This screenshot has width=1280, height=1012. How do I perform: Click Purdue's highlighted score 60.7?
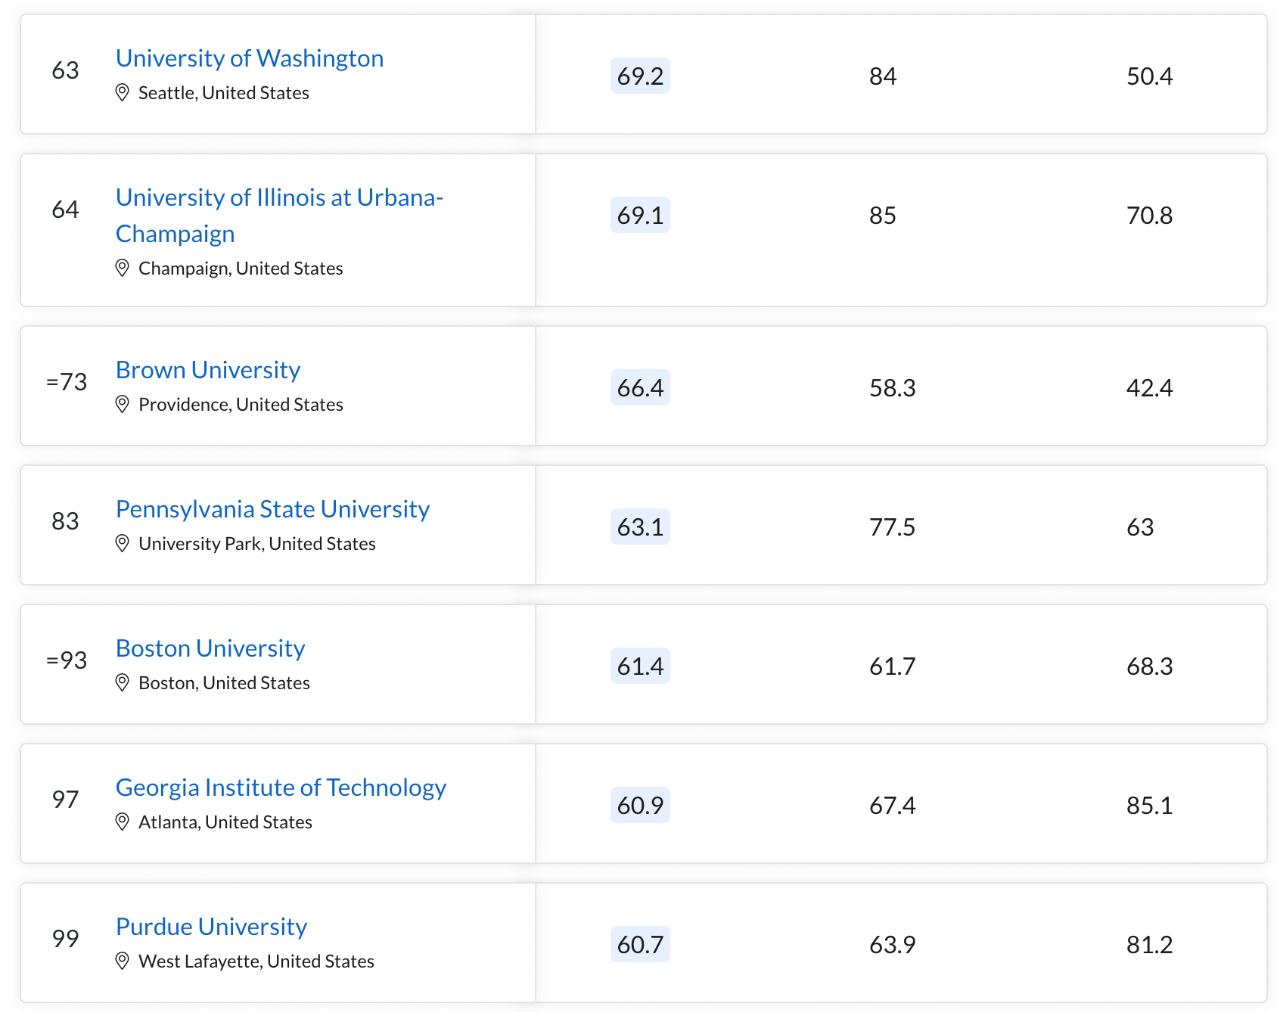pos(640,944)
